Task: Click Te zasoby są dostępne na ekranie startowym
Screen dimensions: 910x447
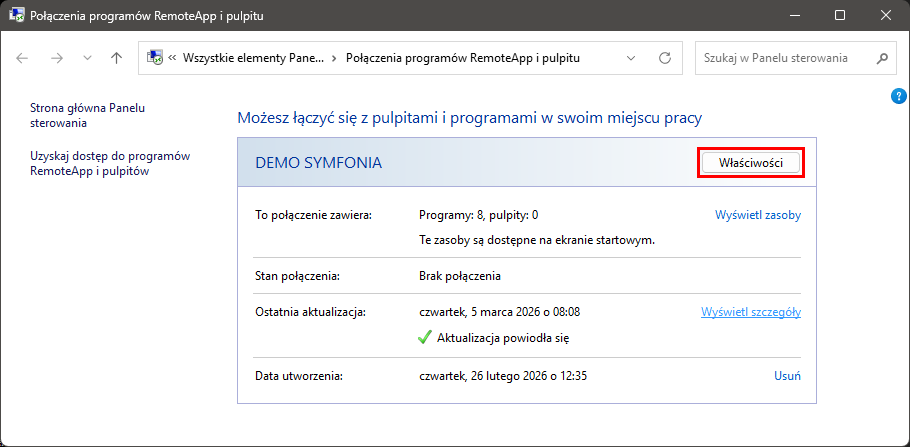Action: pos(537,240)
